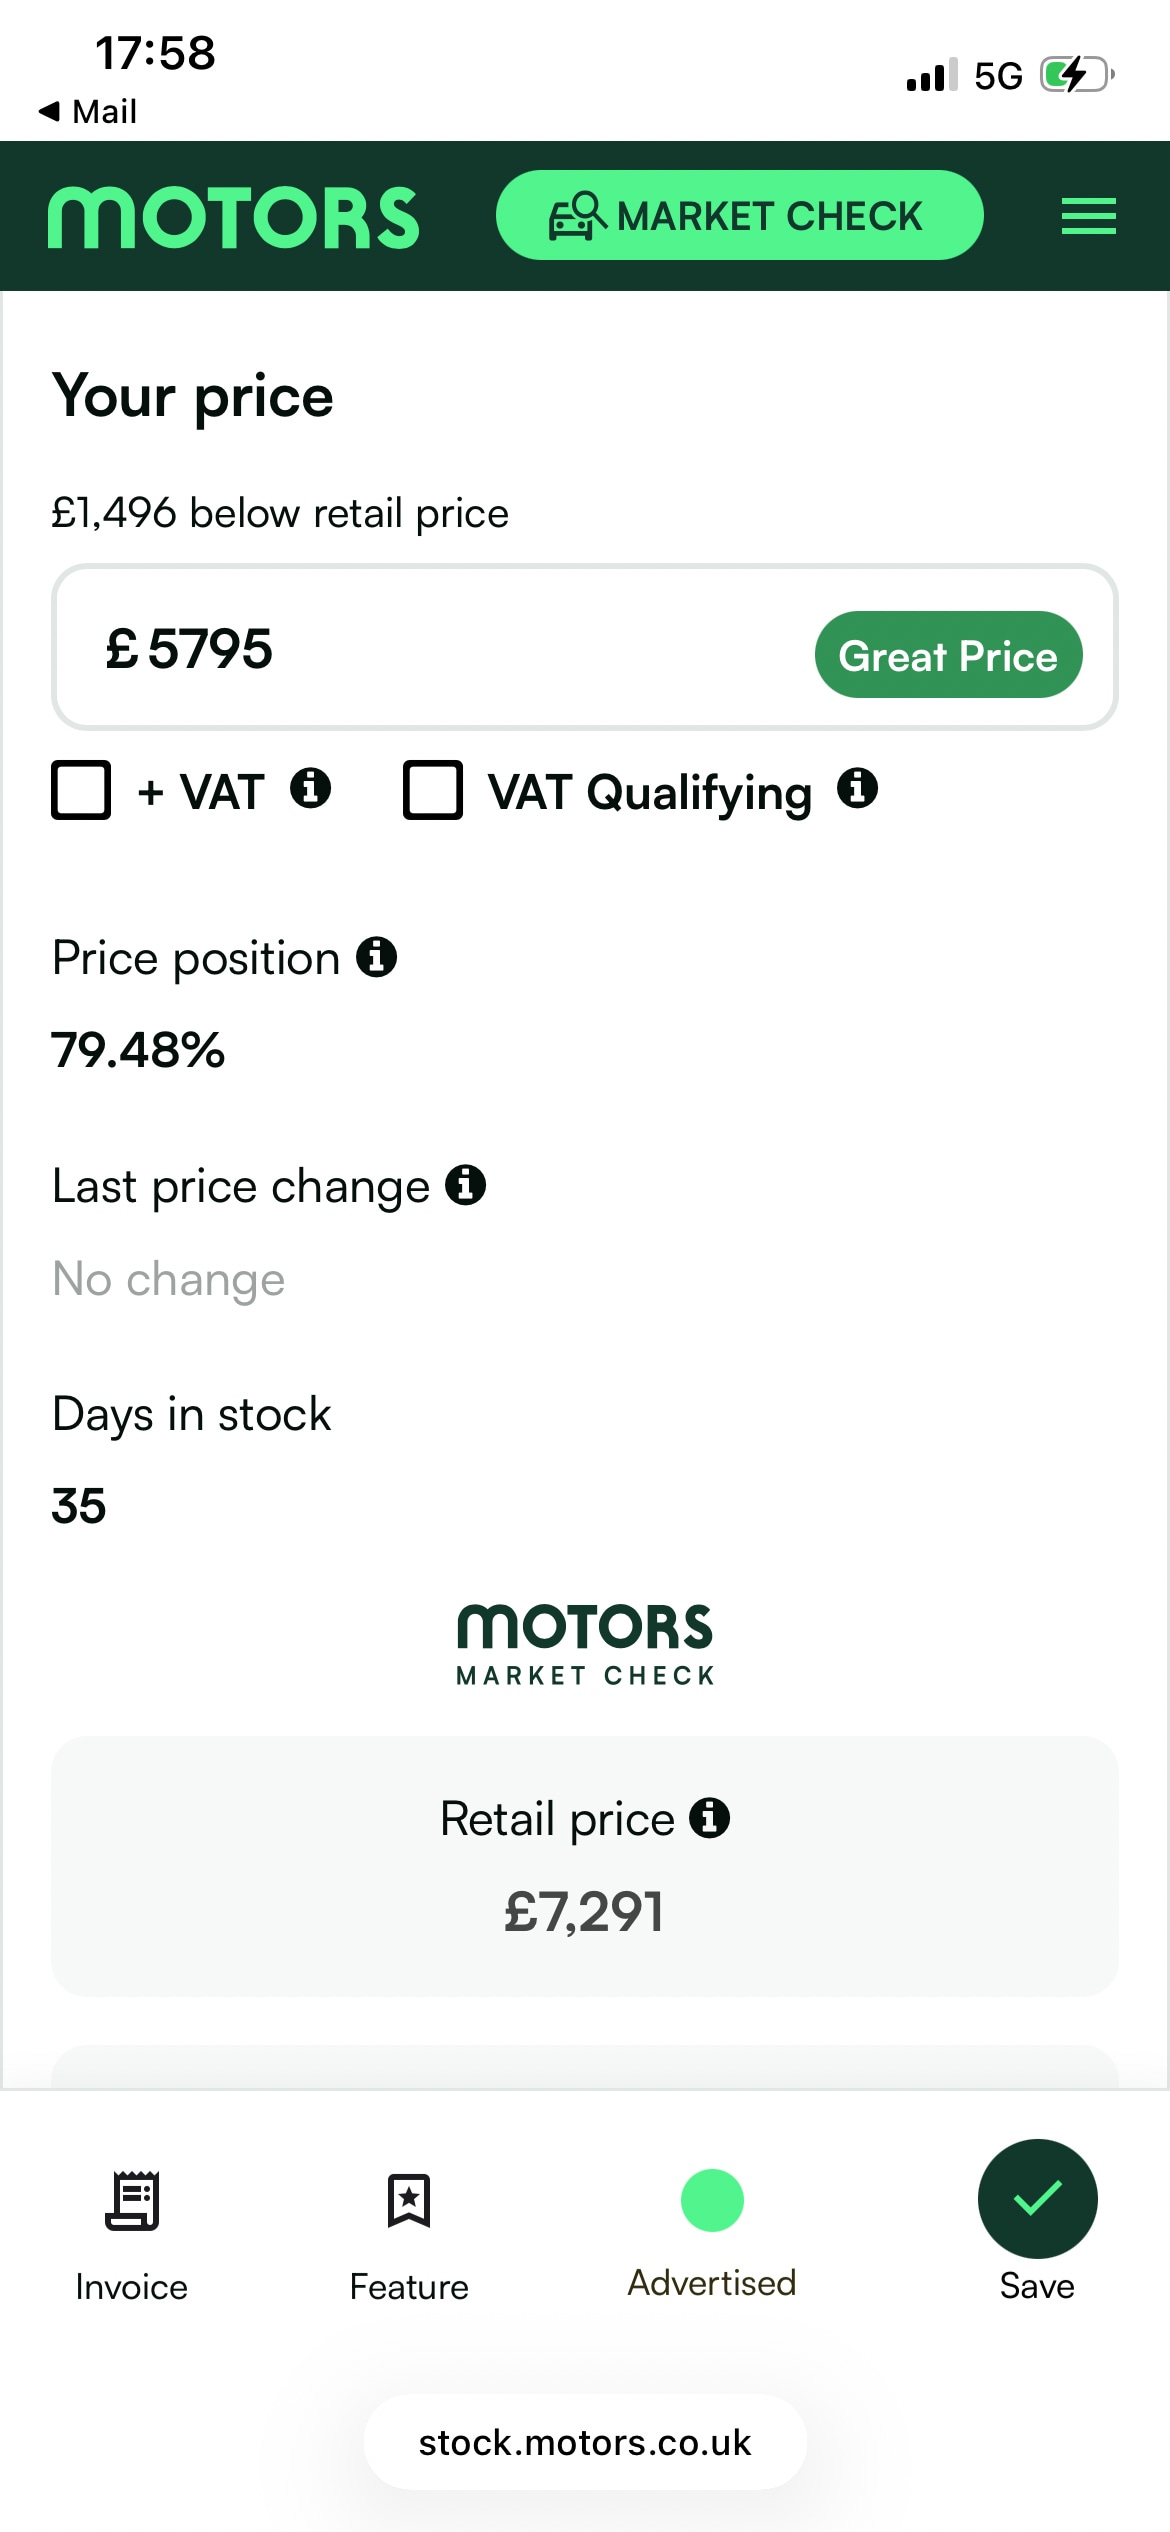Tap the MOTORS logo in header
Viewport: 1170px width, 2532px height.
coord(233,217)
